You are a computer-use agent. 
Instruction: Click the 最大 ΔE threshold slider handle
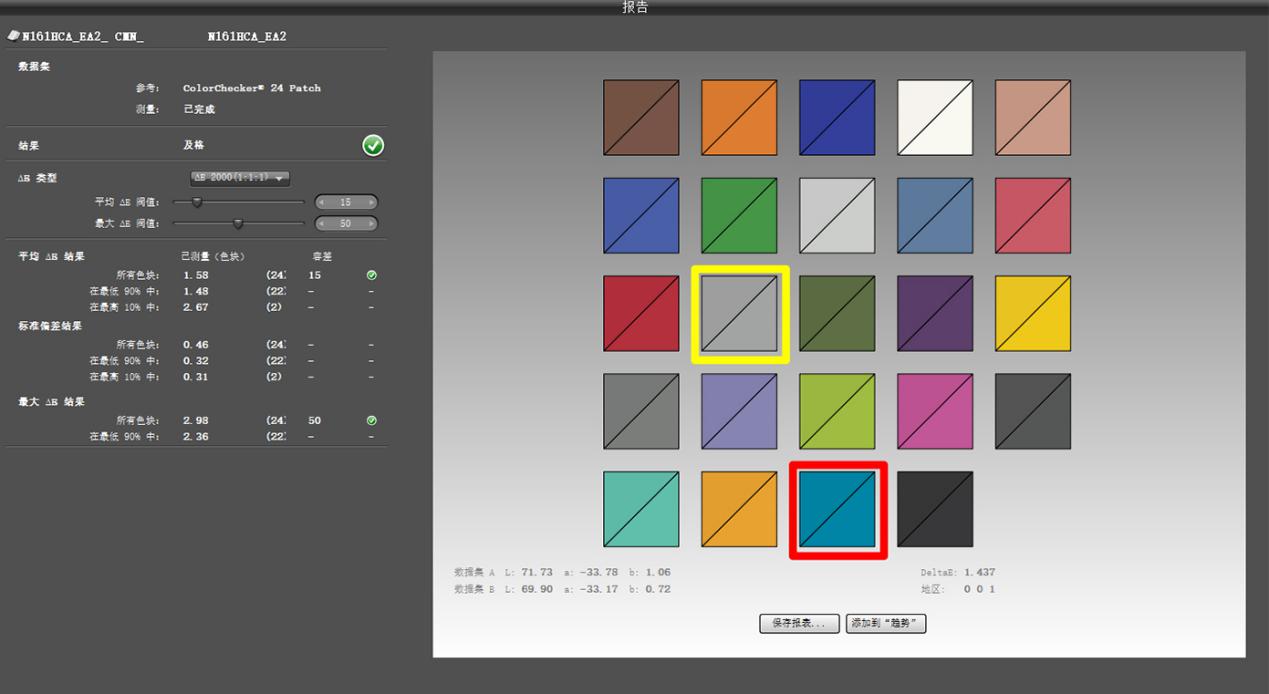tap(237, 222)
